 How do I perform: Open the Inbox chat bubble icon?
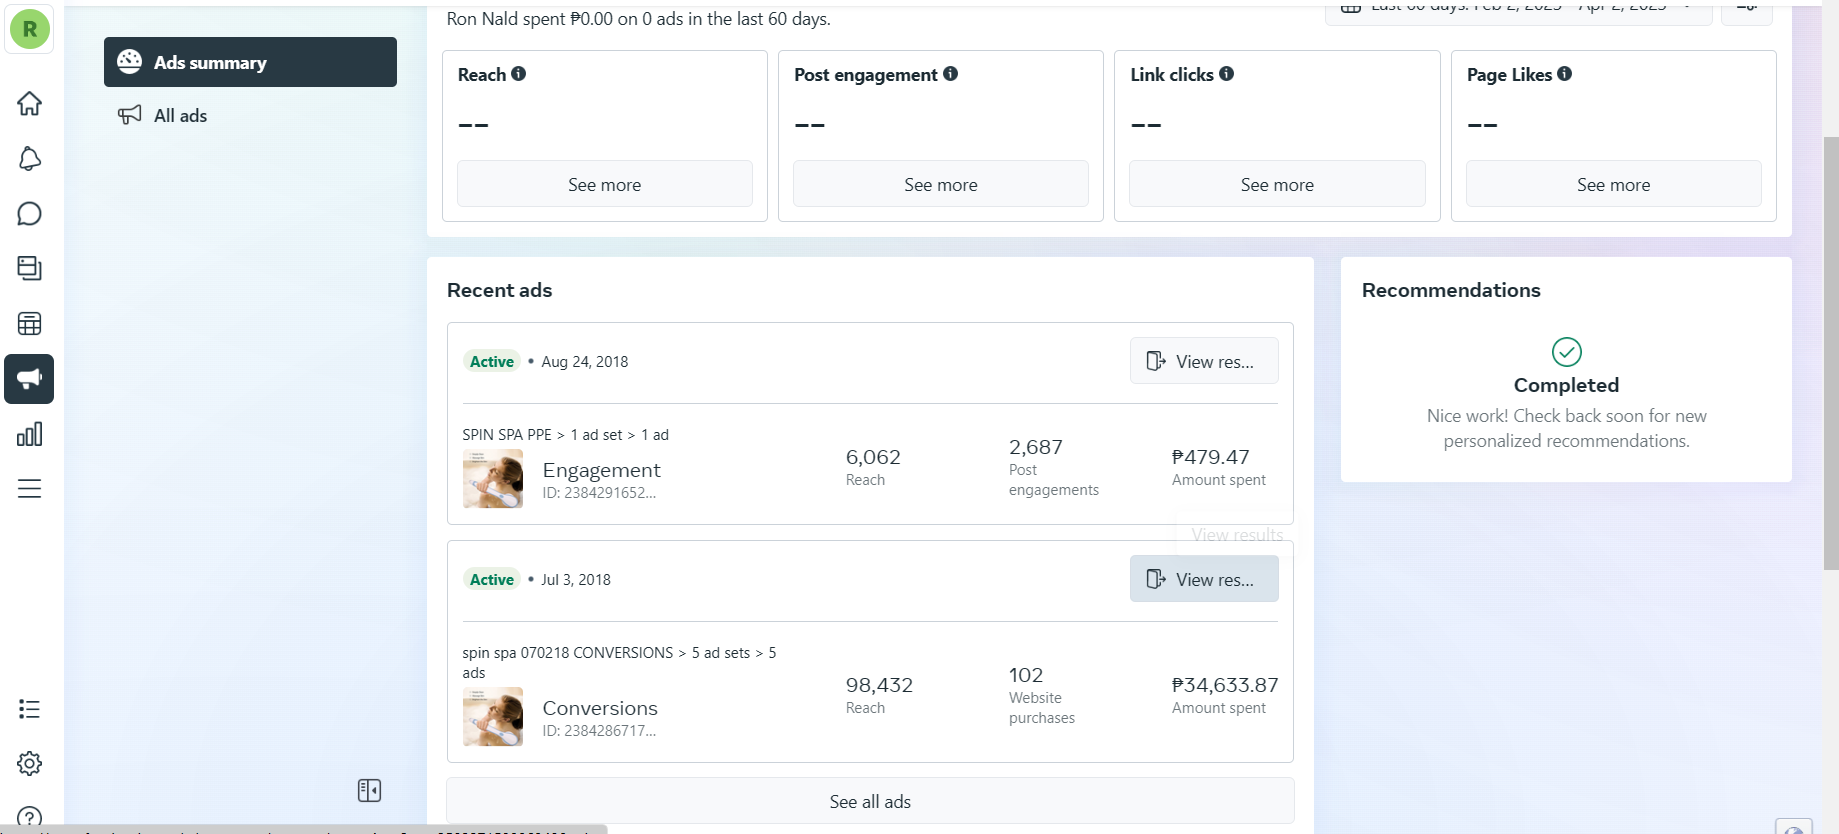pyautogui.click(x=29, y=214)
